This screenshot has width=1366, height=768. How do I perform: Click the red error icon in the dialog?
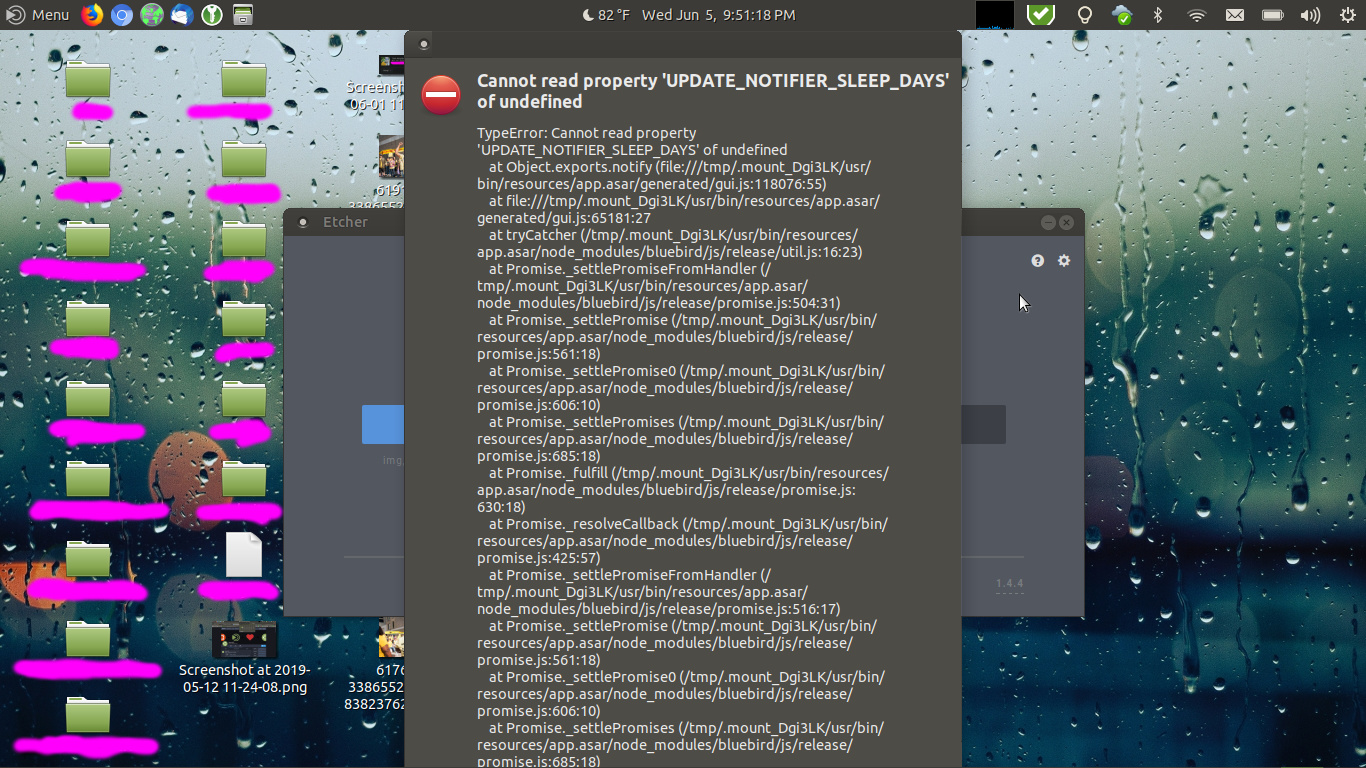pyautogui.click(x=441, y=95)
